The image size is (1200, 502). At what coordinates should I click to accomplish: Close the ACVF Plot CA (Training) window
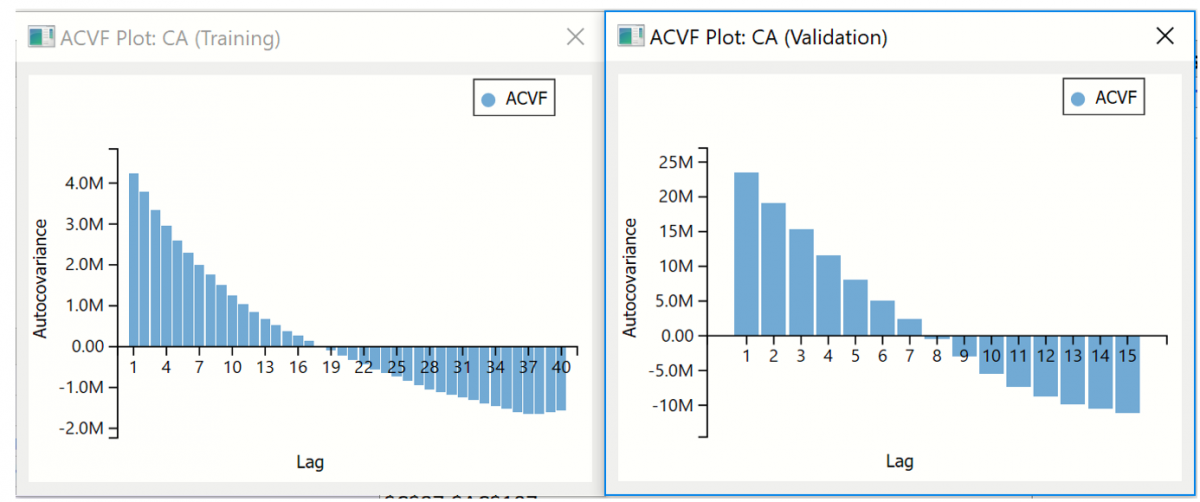575,37
